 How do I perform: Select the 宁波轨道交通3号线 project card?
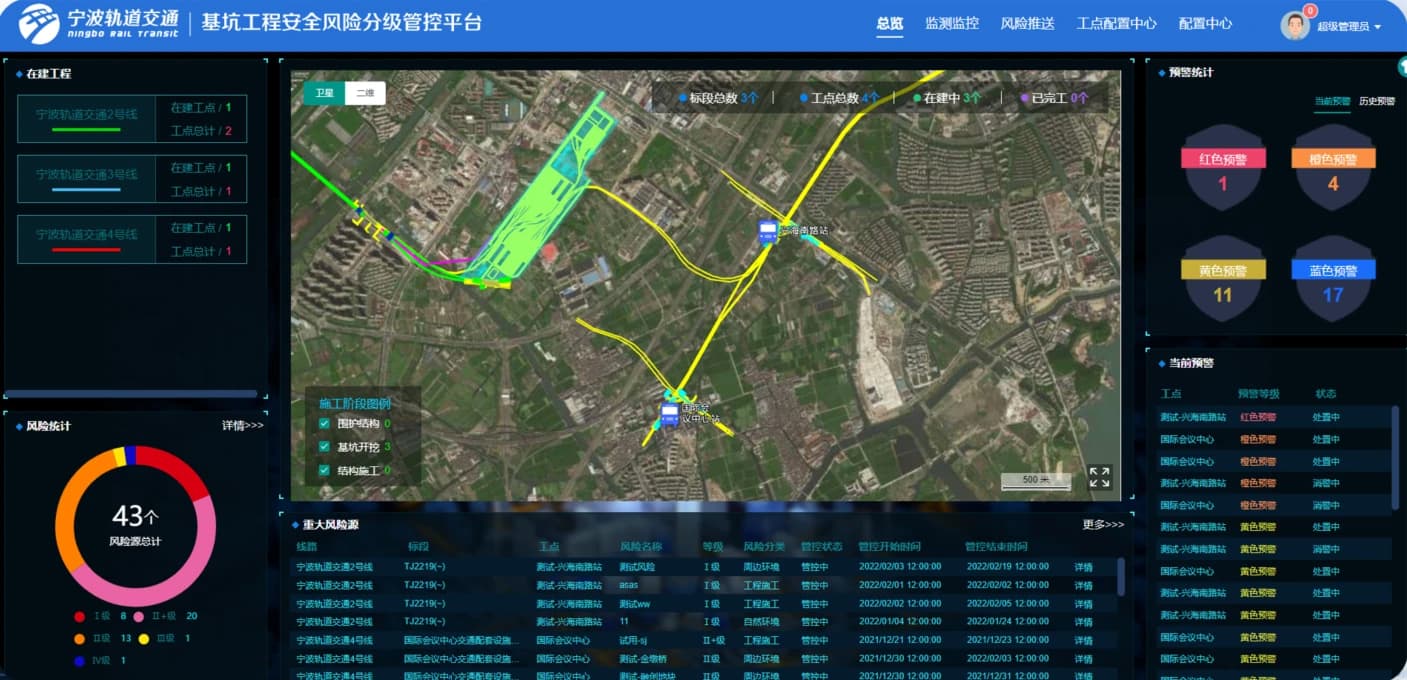pos(132,179)
